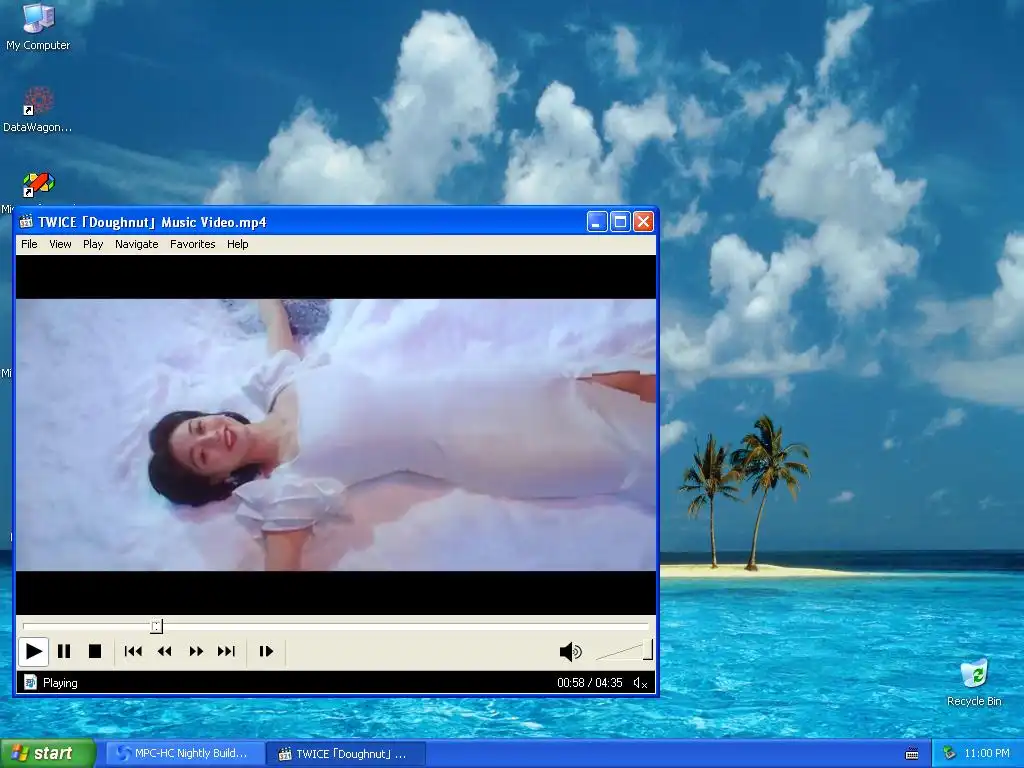Click the muted audio indicator in status bar
The height and width of the screenshot is (768, 1024).
641,683
